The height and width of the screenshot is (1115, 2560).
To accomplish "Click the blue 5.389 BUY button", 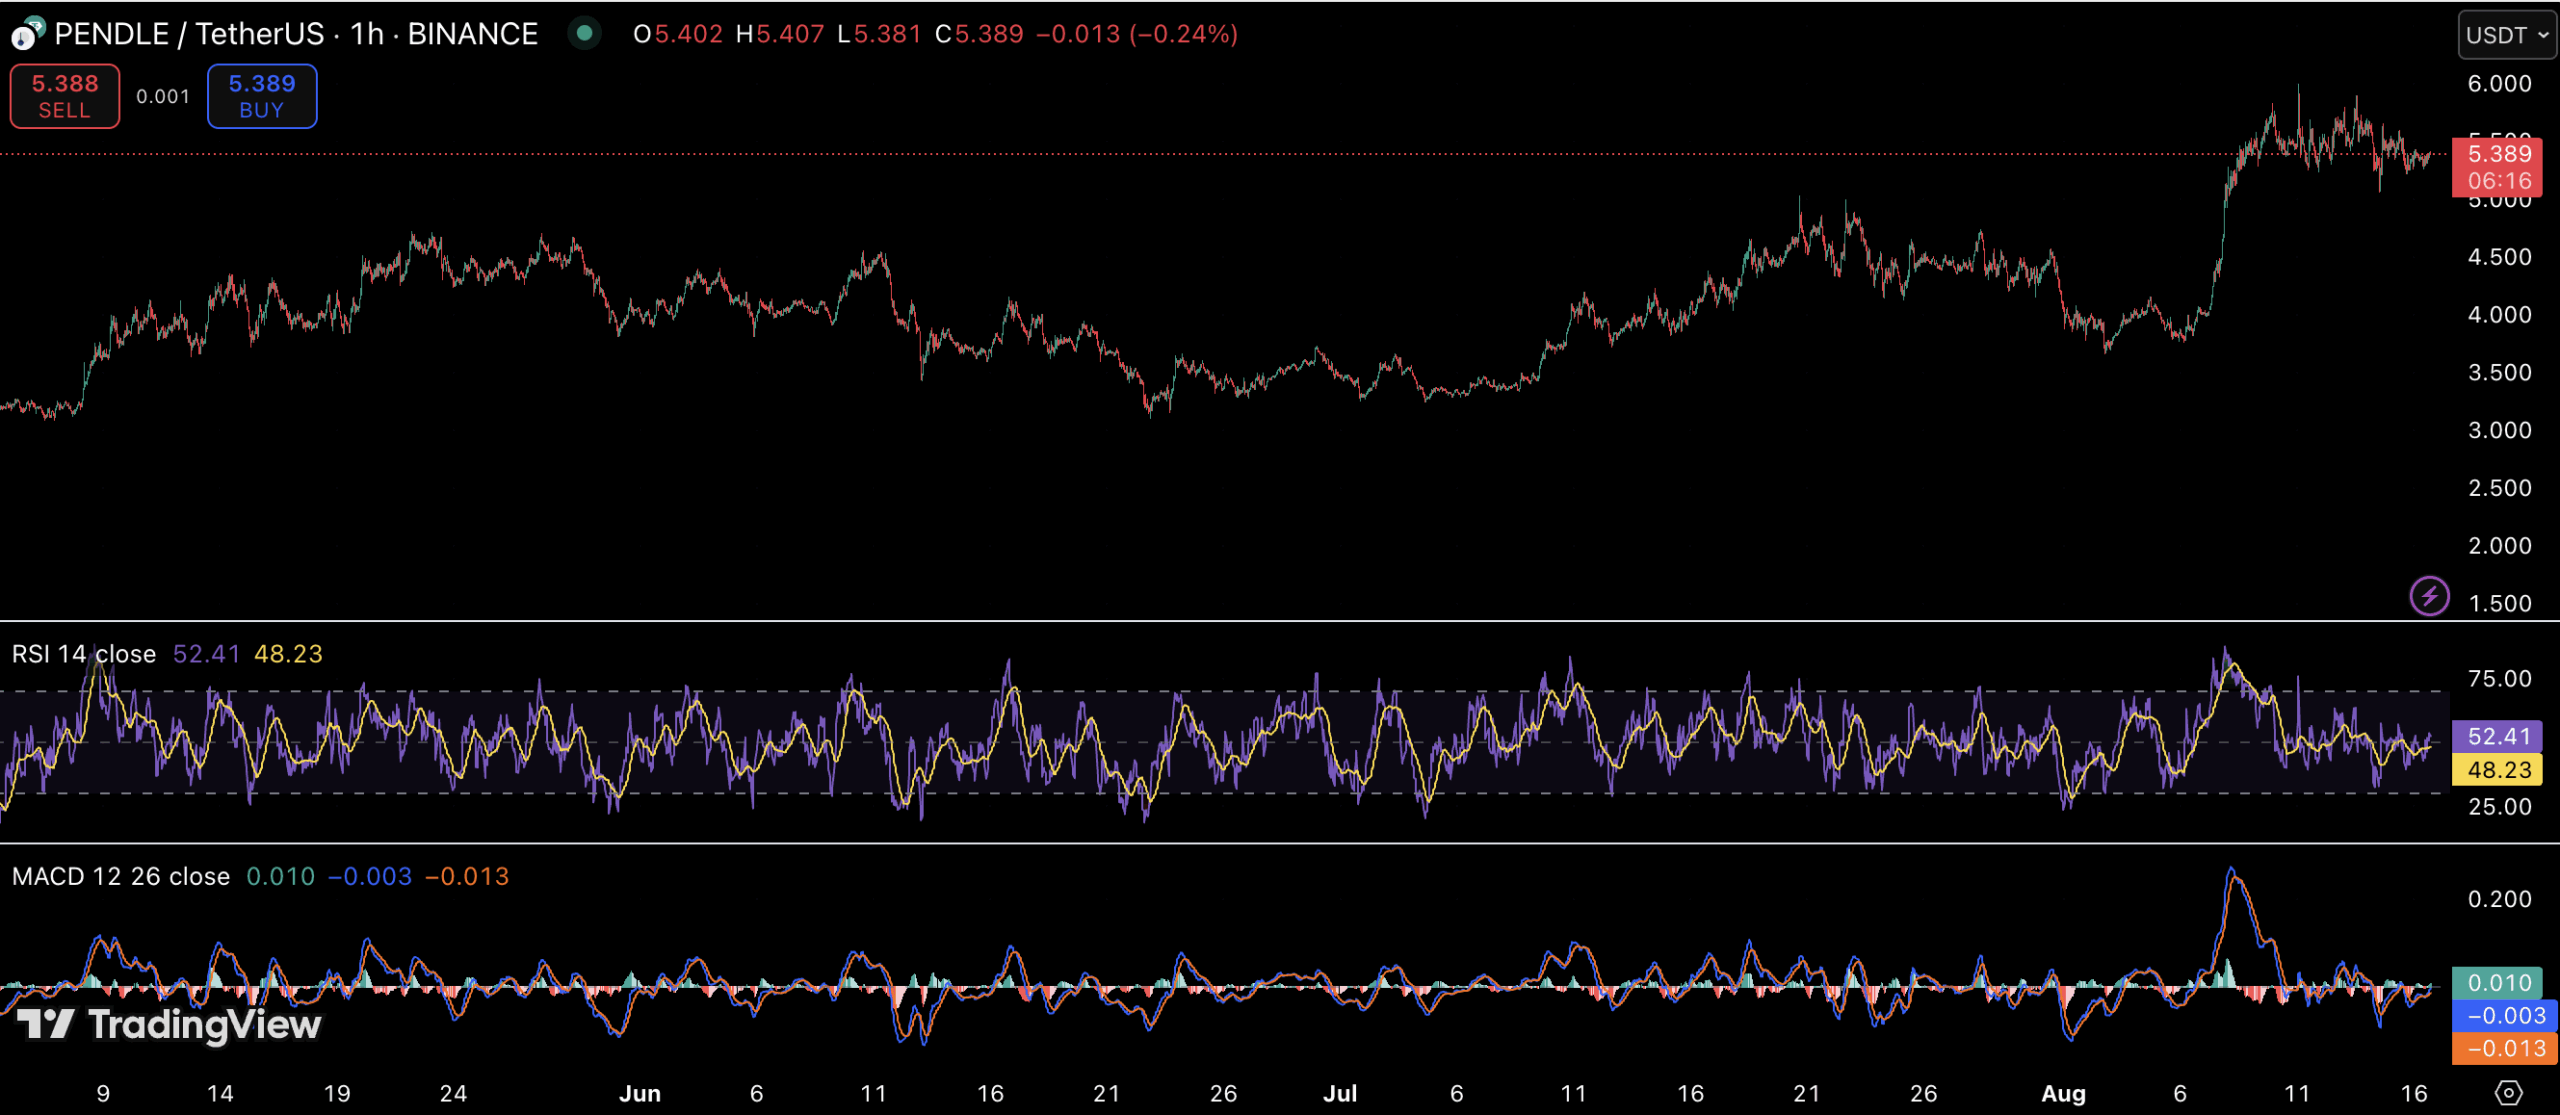I will 262,97.
